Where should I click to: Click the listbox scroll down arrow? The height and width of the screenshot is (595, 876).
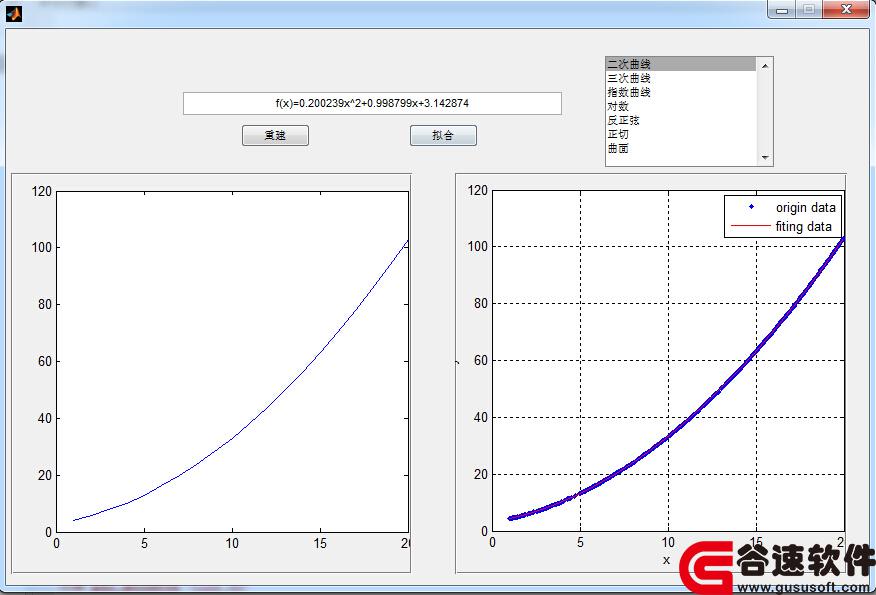(765, 158)
